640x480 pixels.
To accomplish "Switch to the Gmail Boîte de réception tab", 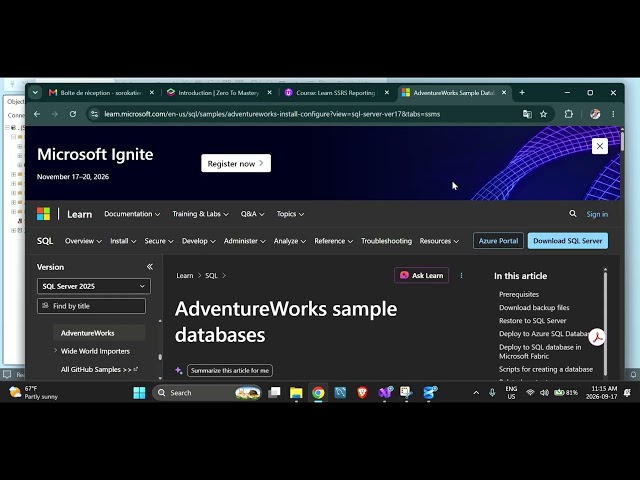I will [x=96, y=93].
